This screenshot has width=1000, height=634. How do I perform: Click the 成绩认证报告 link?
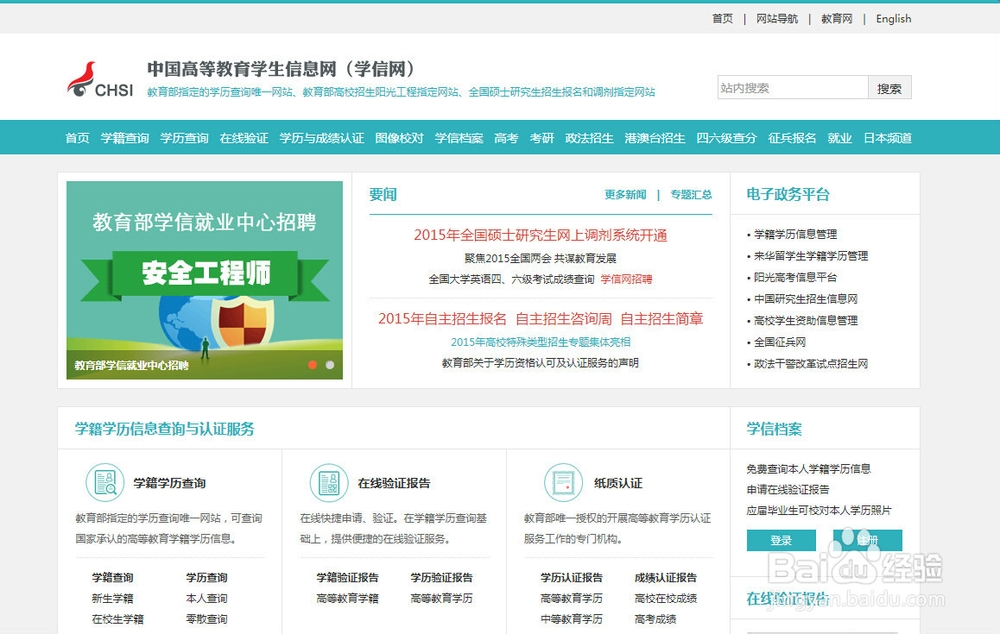pyautogui.click(x=666, y=578)
